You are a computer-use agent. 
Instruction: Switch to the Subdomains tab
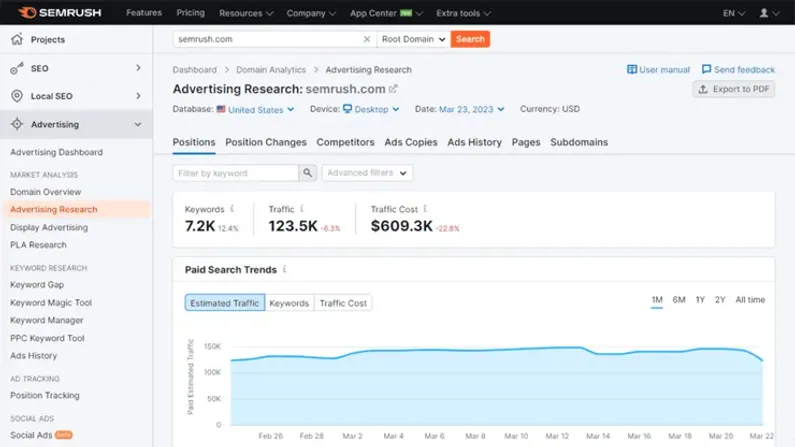[579, 142]
